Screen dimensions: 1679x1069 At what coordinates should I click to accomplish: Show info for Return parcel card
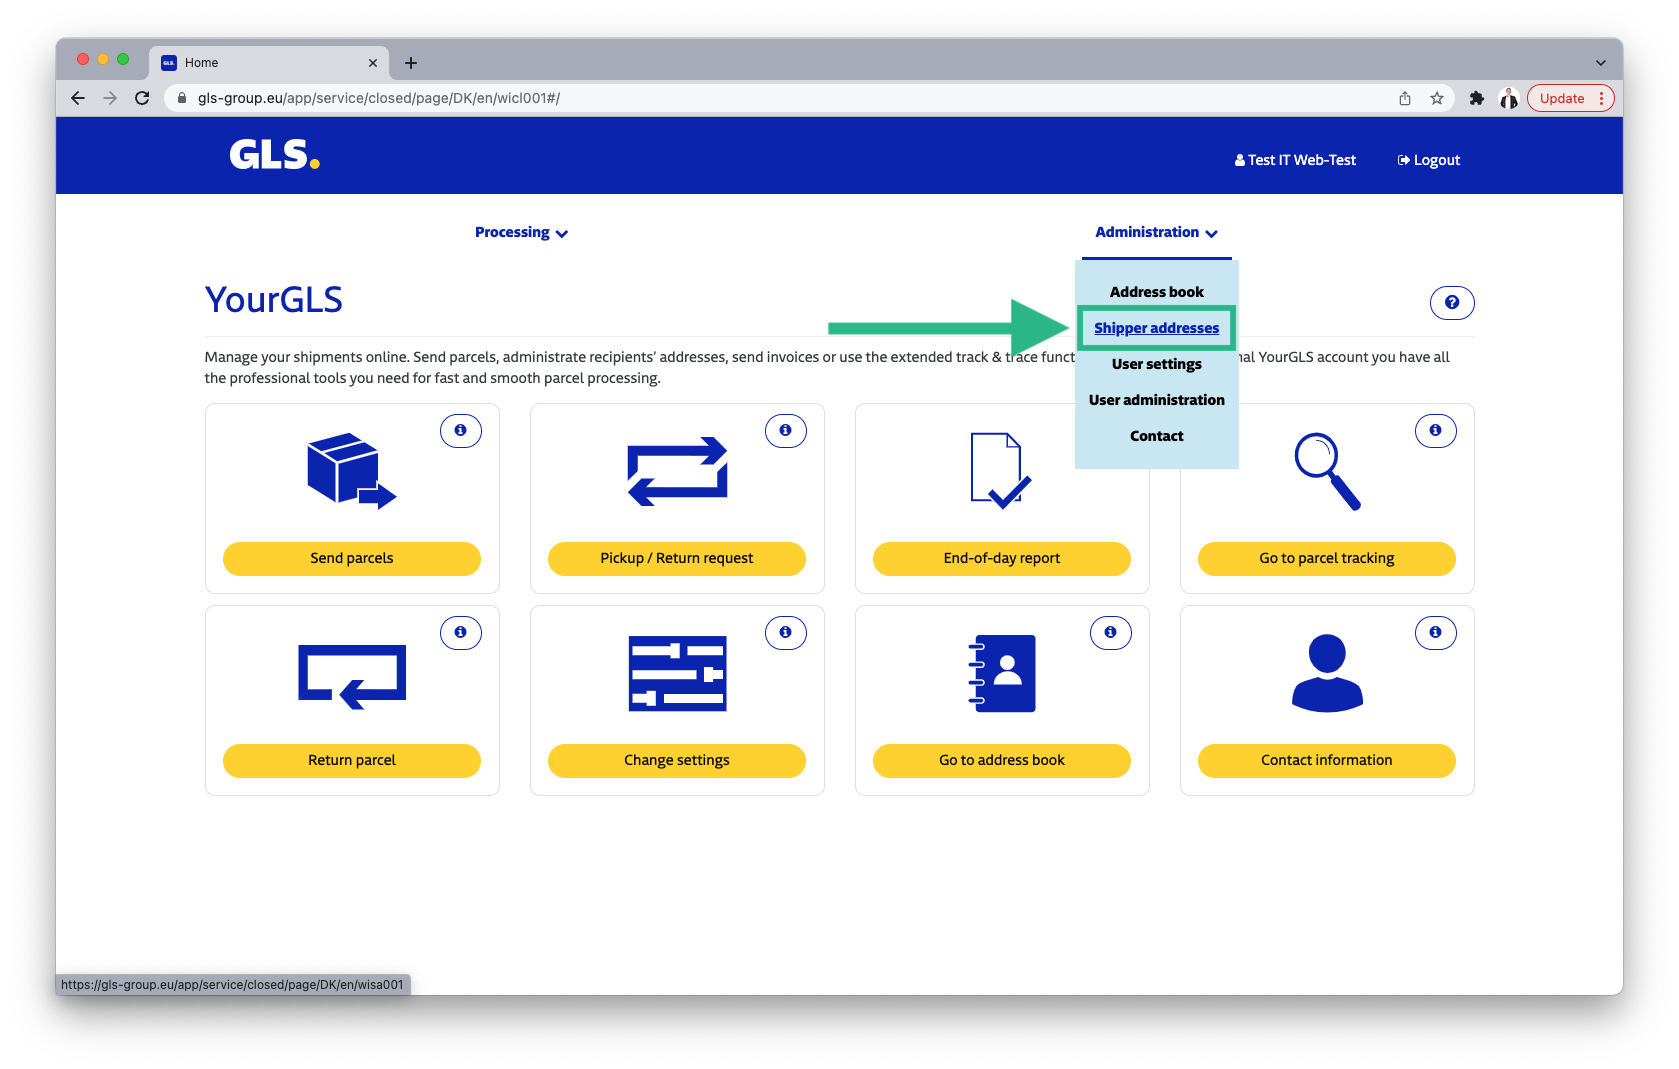pyautogui.click(x=461, y=632)
